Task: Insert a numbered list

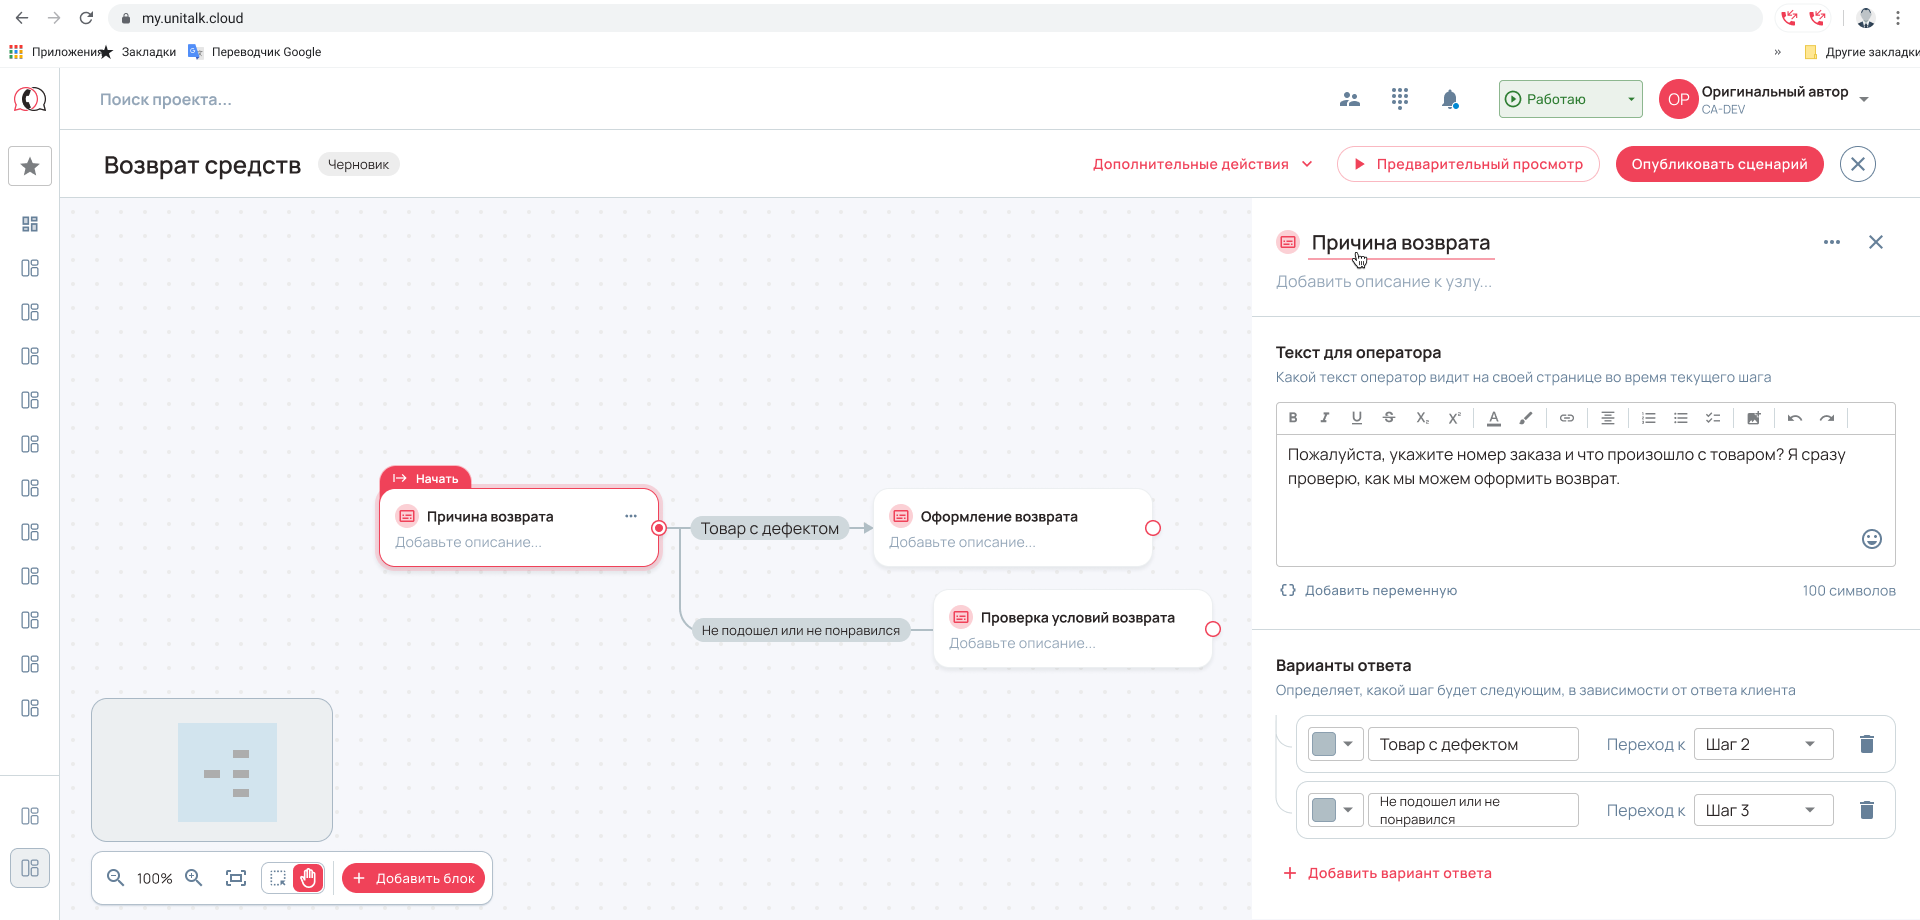Action: (x=1649, y=418)
